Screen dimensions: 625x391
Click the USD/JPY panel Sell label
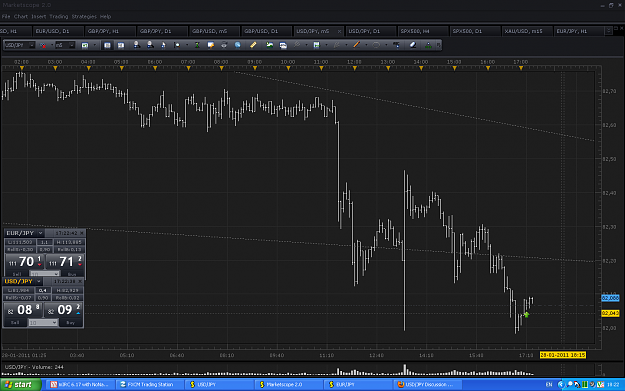15,322
